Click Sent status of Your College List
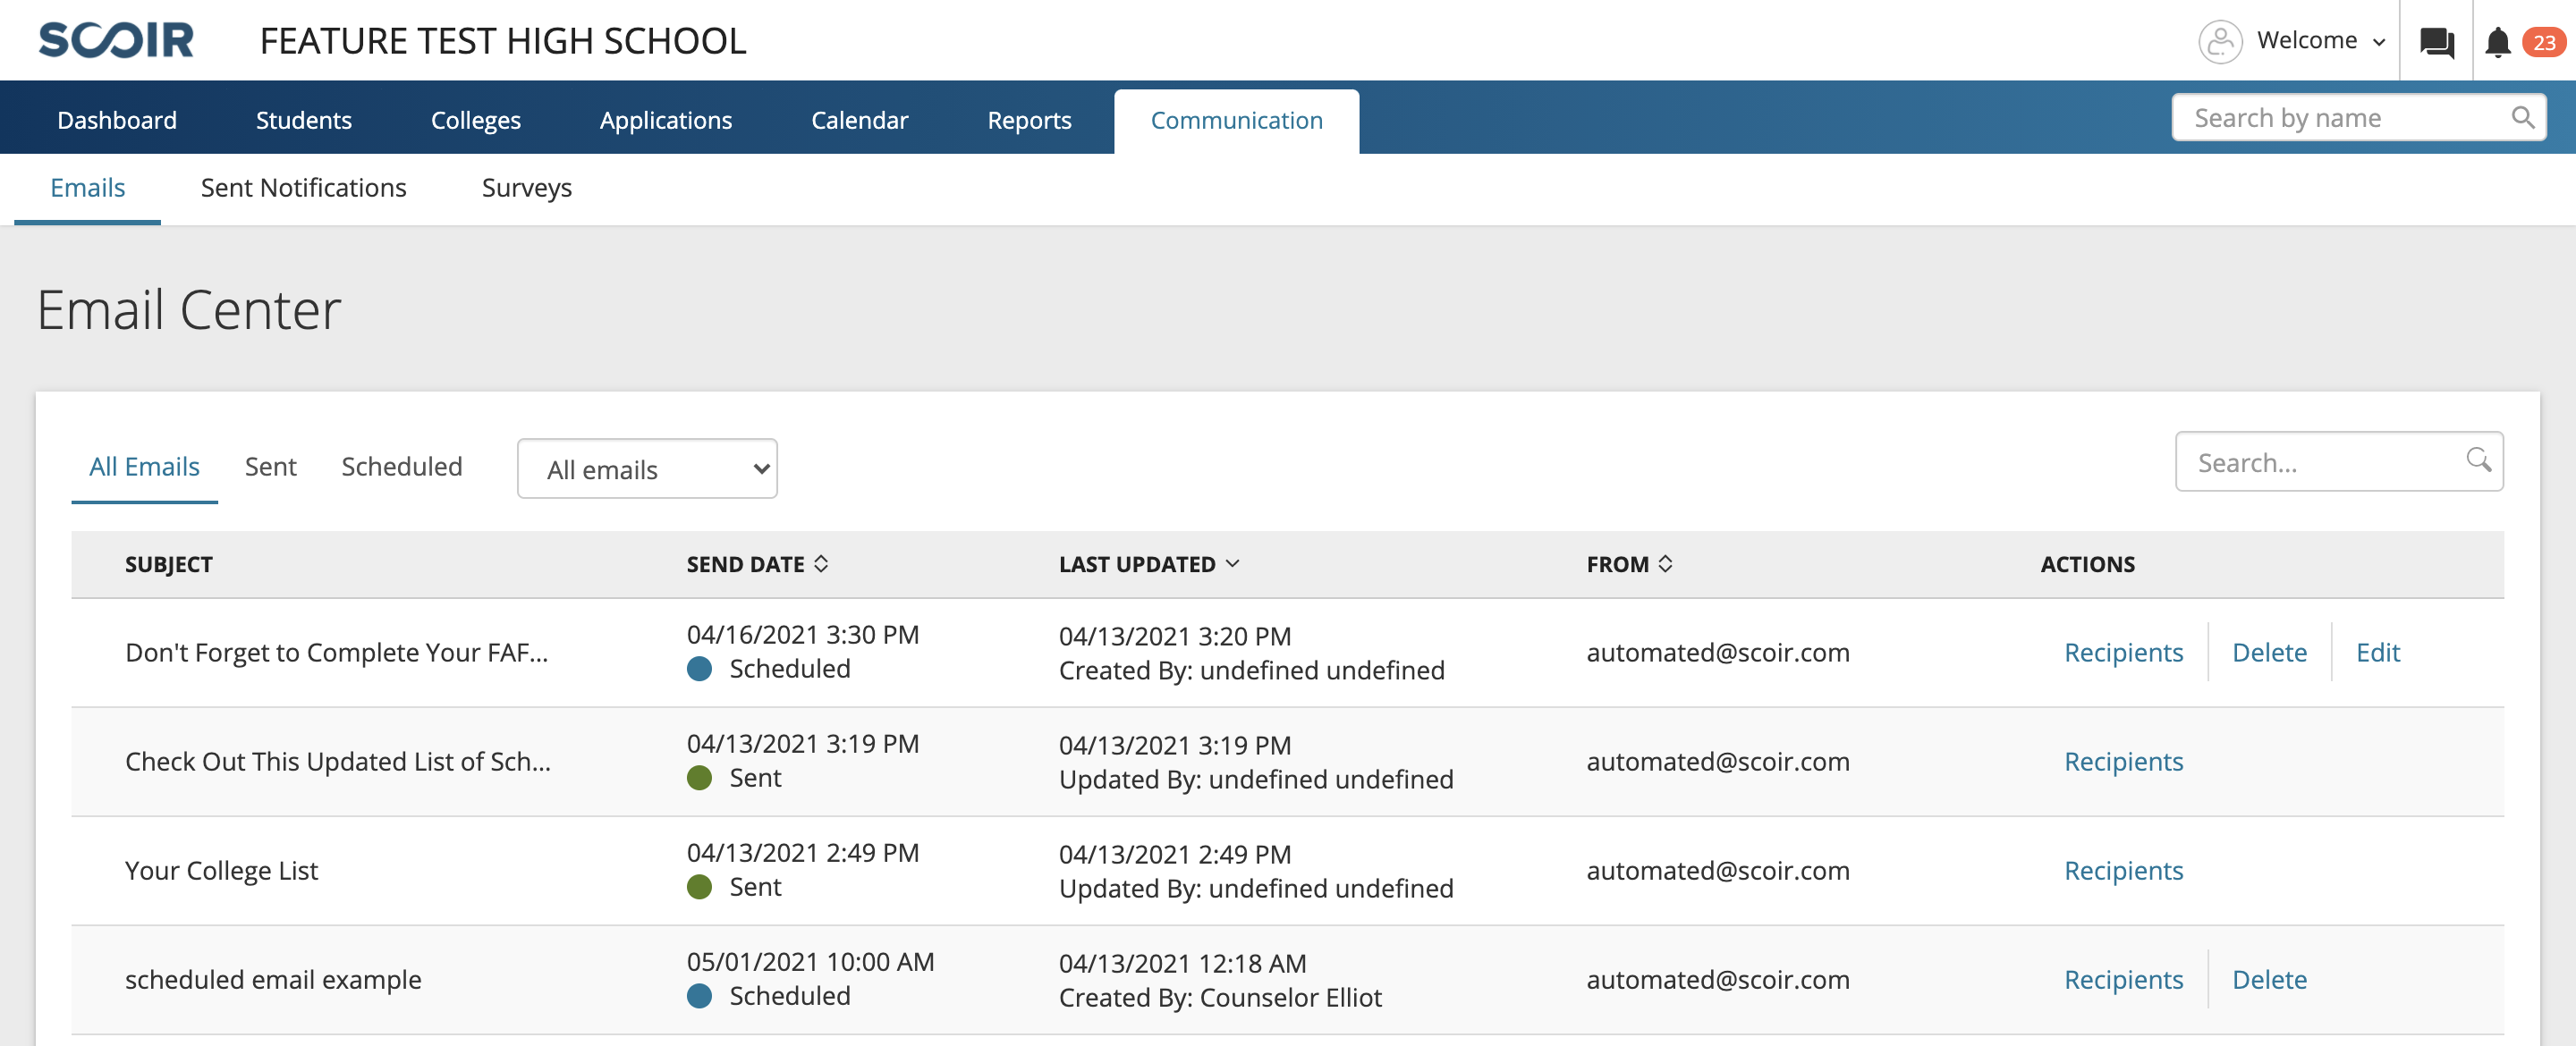 coord(734,887)
